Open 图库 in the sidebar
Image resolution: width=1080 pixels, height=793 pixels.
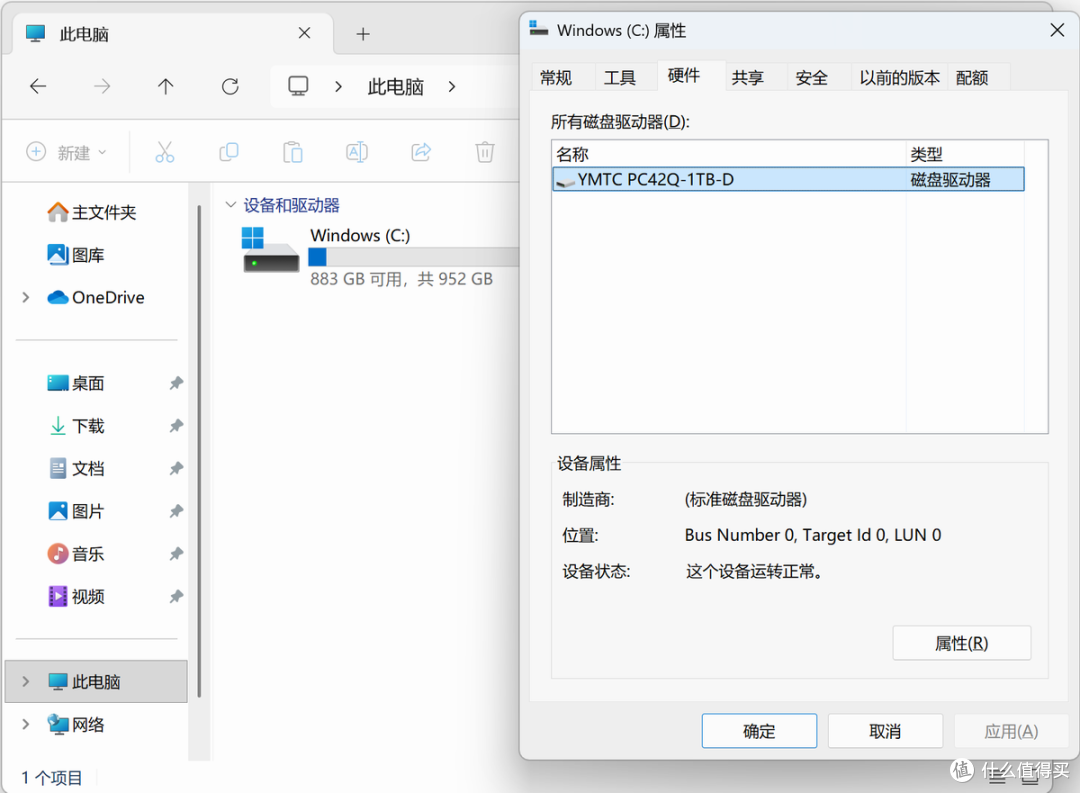tap(76, 255)
